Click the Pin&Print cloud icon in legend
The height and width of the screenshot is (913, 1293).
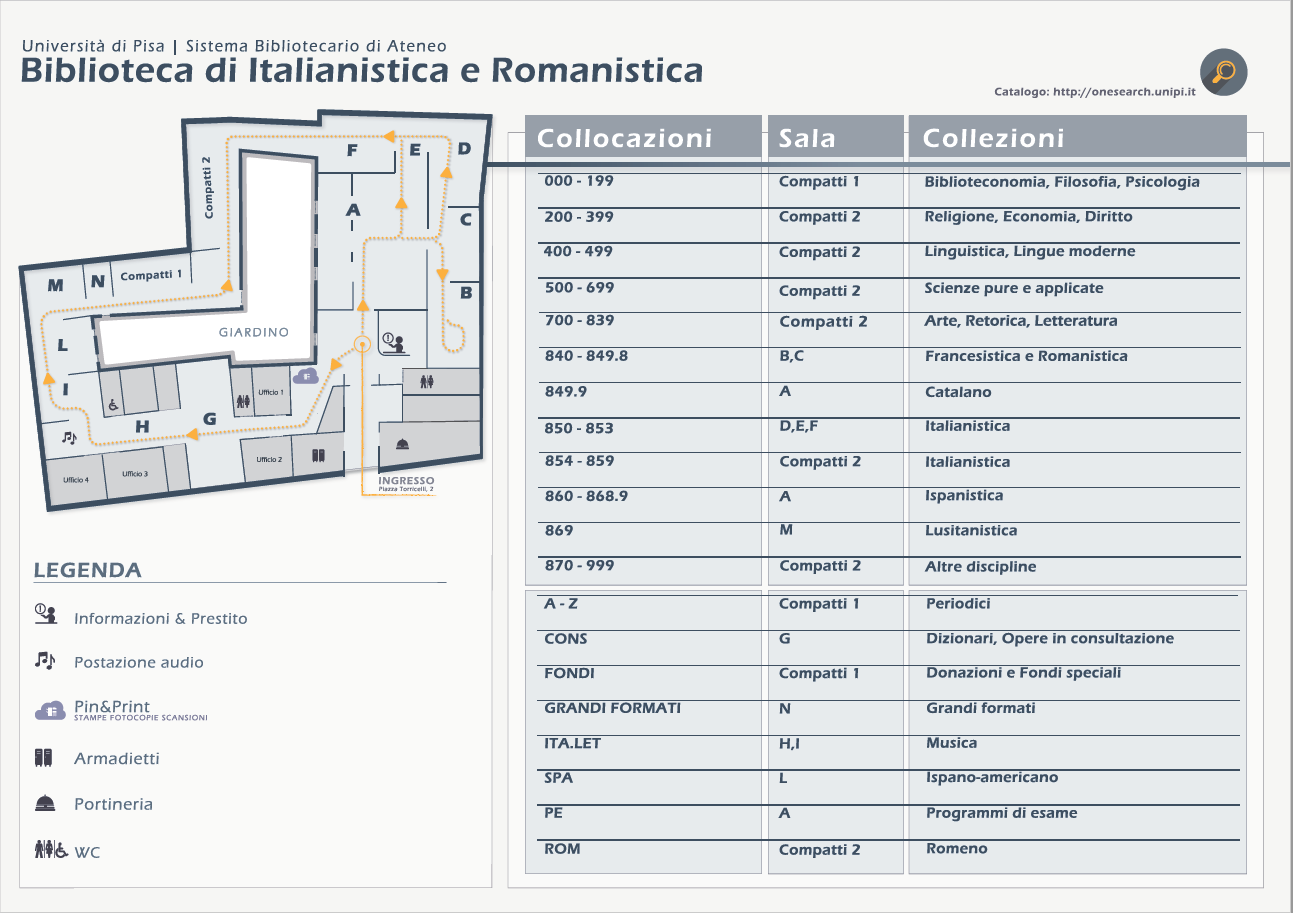[x=50, y=710]
